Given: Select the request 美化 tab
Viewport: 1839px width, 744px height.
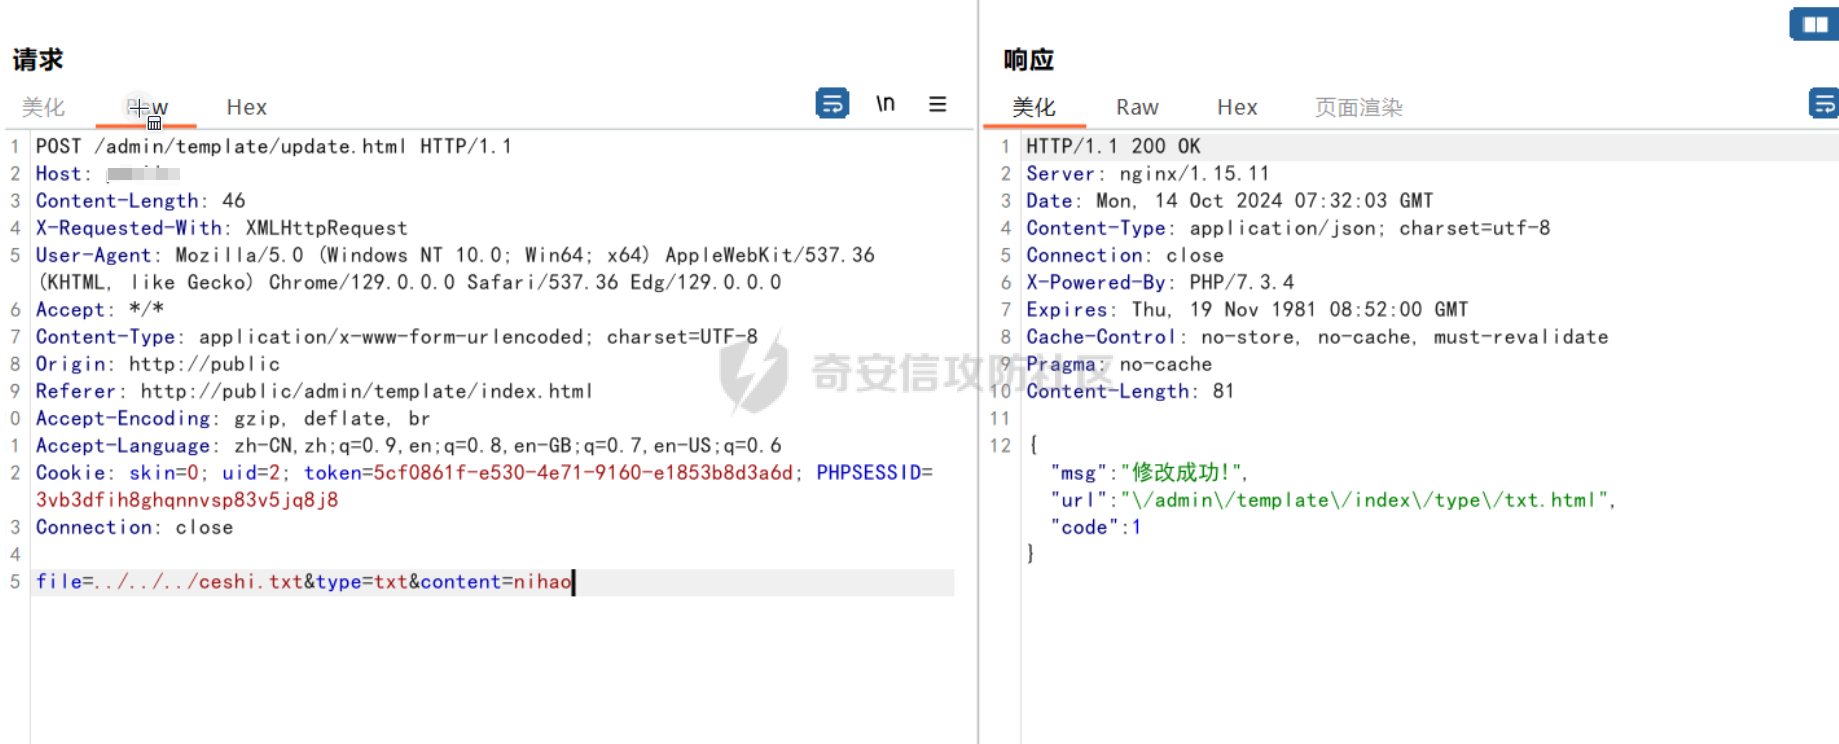Looking at the screenshot, I should pyautogui.click(x=43, y=107).
